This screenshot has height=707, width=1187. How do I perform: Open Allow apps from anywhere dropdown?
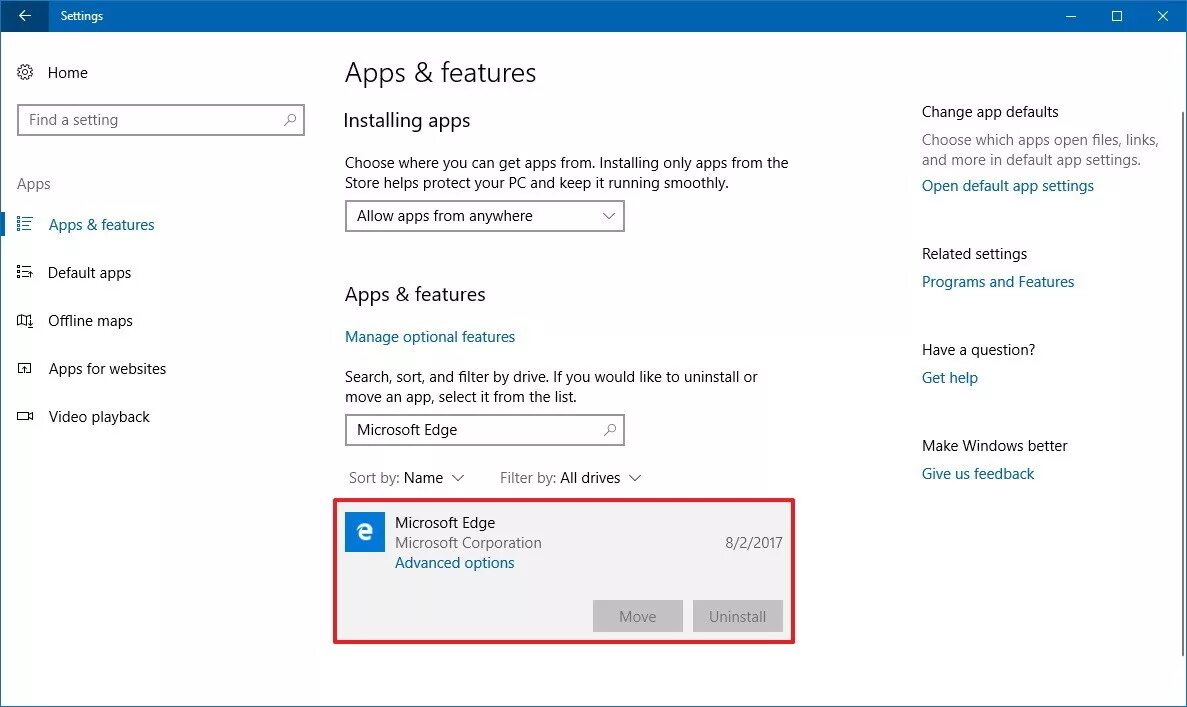pyautogui.click(x=484, y=216)
